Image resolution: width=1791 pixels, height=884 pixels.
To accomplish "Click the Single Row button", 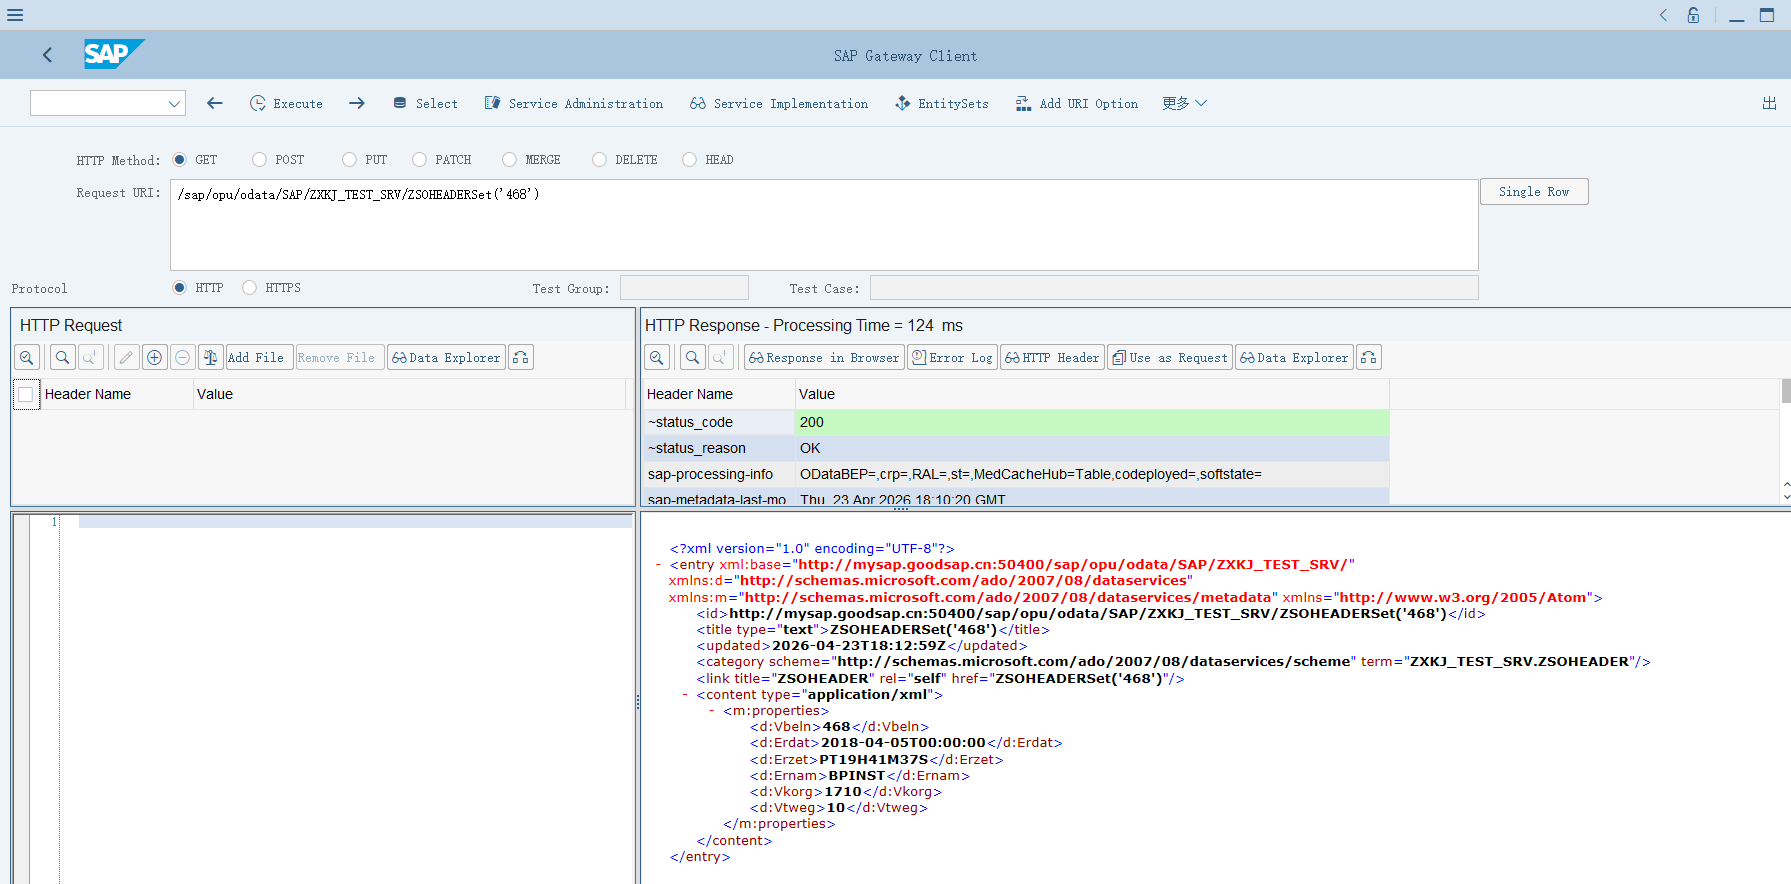I will tap(1534, 192).
